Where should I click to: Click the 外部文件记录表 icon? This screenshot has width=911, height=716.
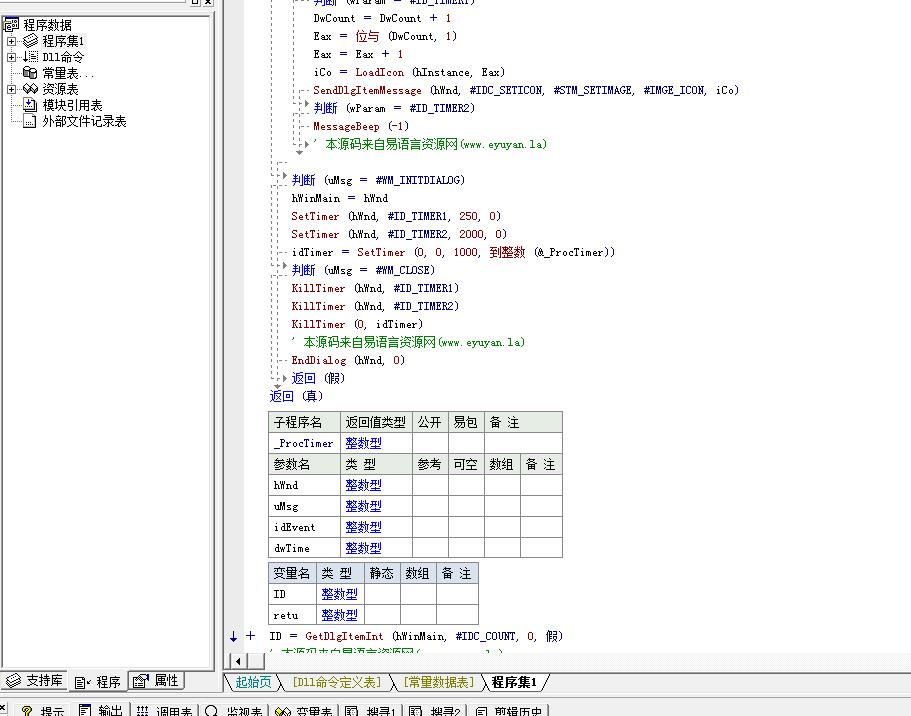tap(30, 121)
